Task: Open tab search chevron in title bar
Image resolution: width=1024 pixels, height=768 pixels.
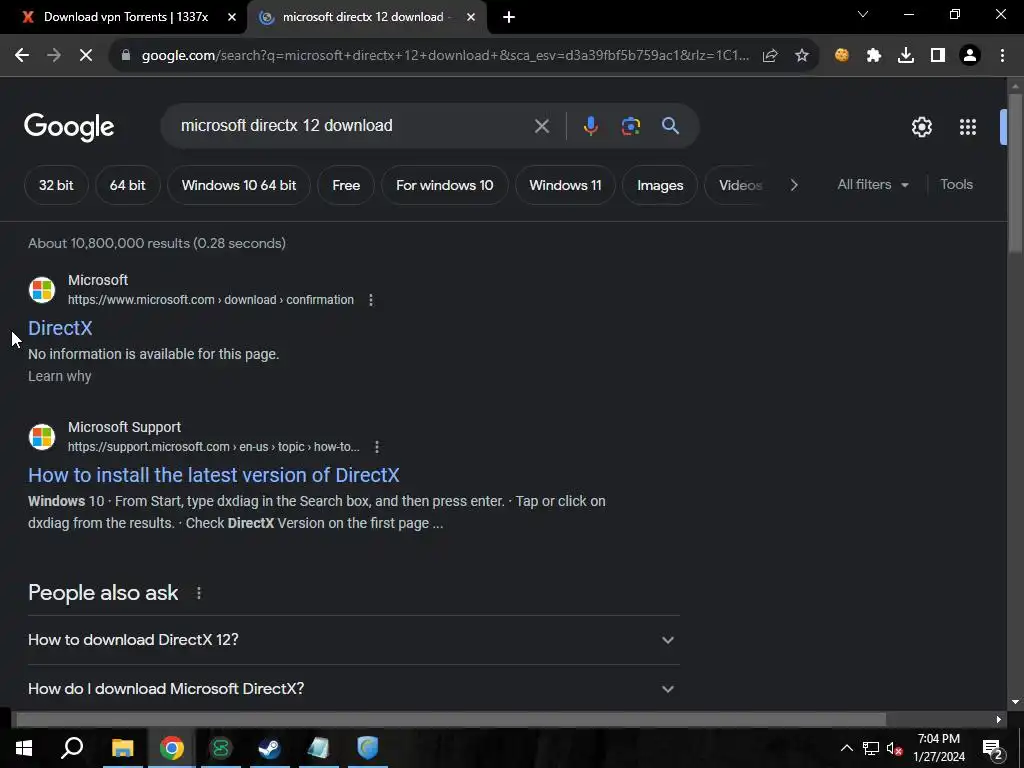Action: tap(863, 14)
